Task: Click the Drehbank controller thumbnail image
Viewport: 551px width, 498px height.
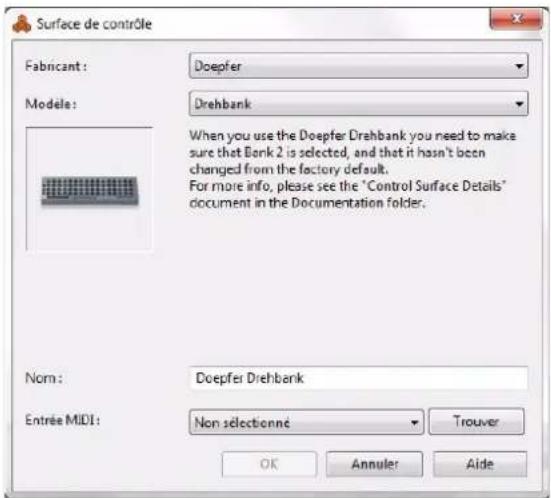Action: pyautogui.click(x=90, y=191)
